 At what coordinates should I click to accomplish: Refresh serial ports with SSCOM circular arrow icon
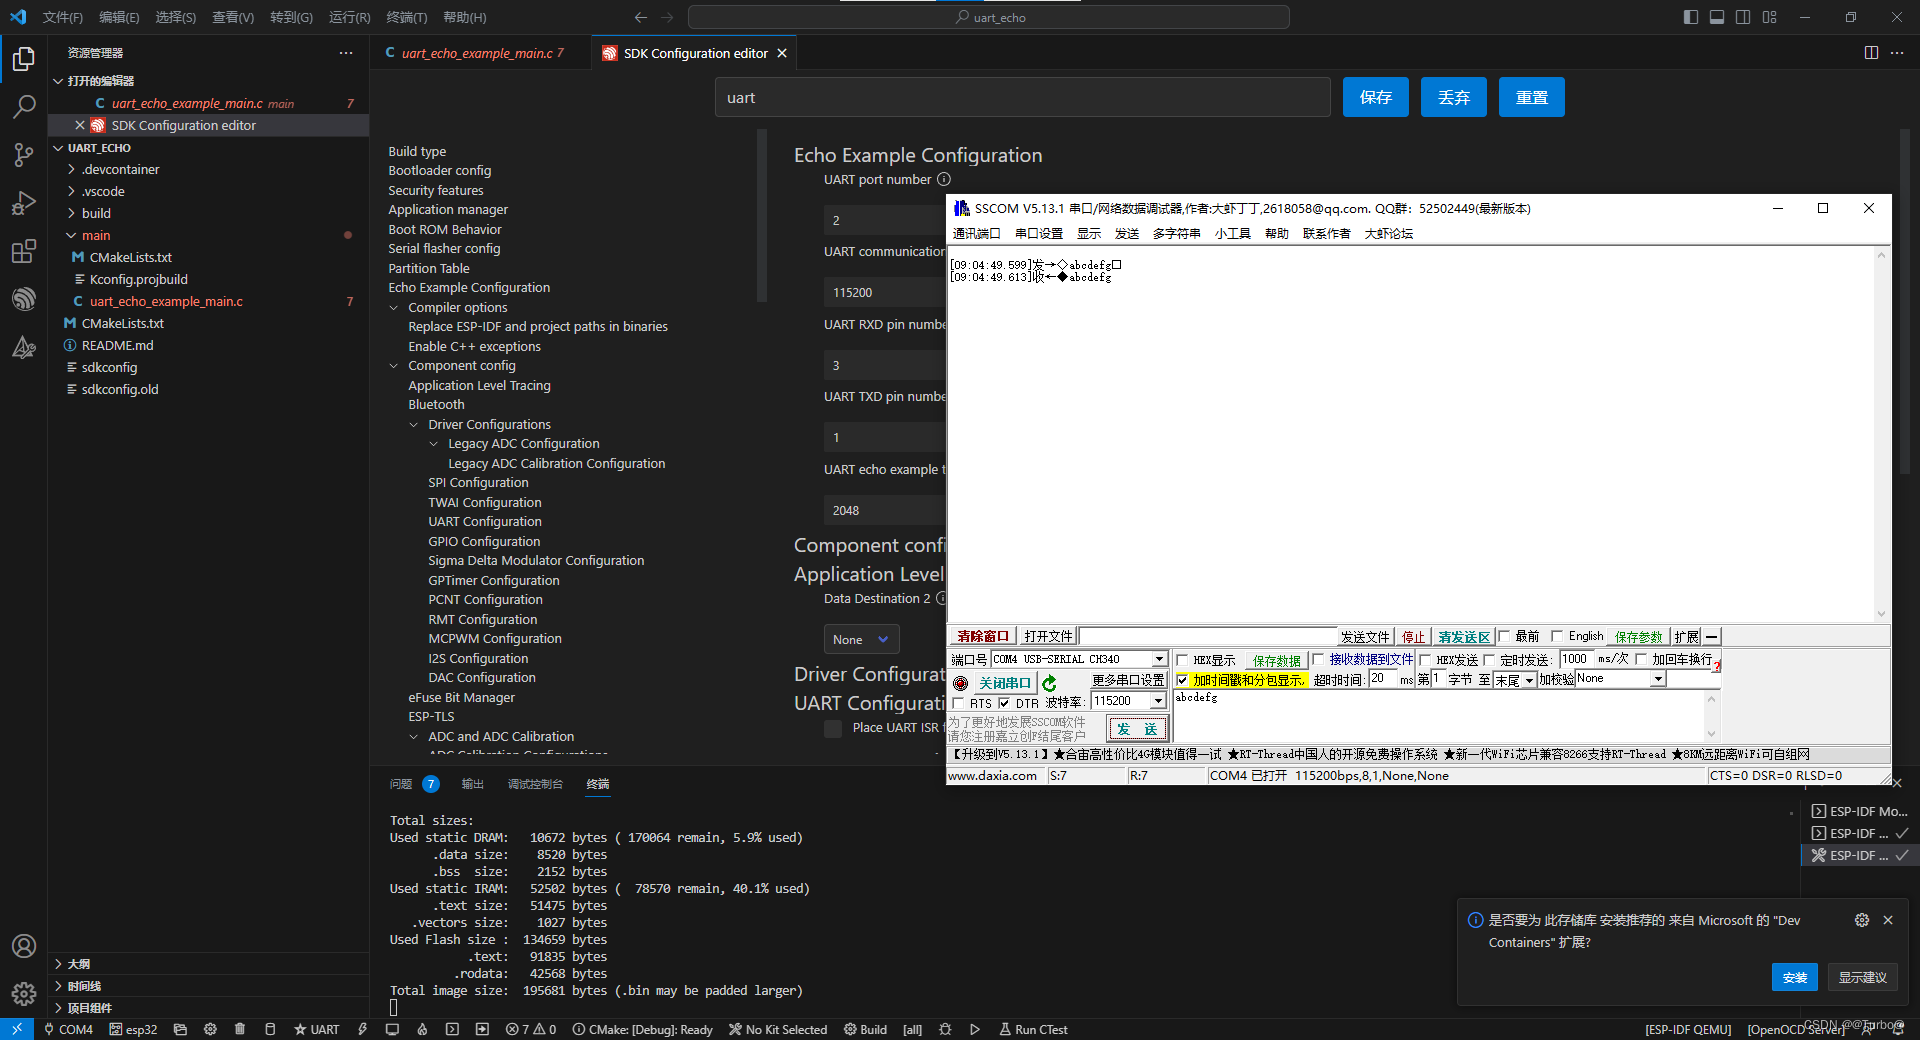pos(1049,684)
